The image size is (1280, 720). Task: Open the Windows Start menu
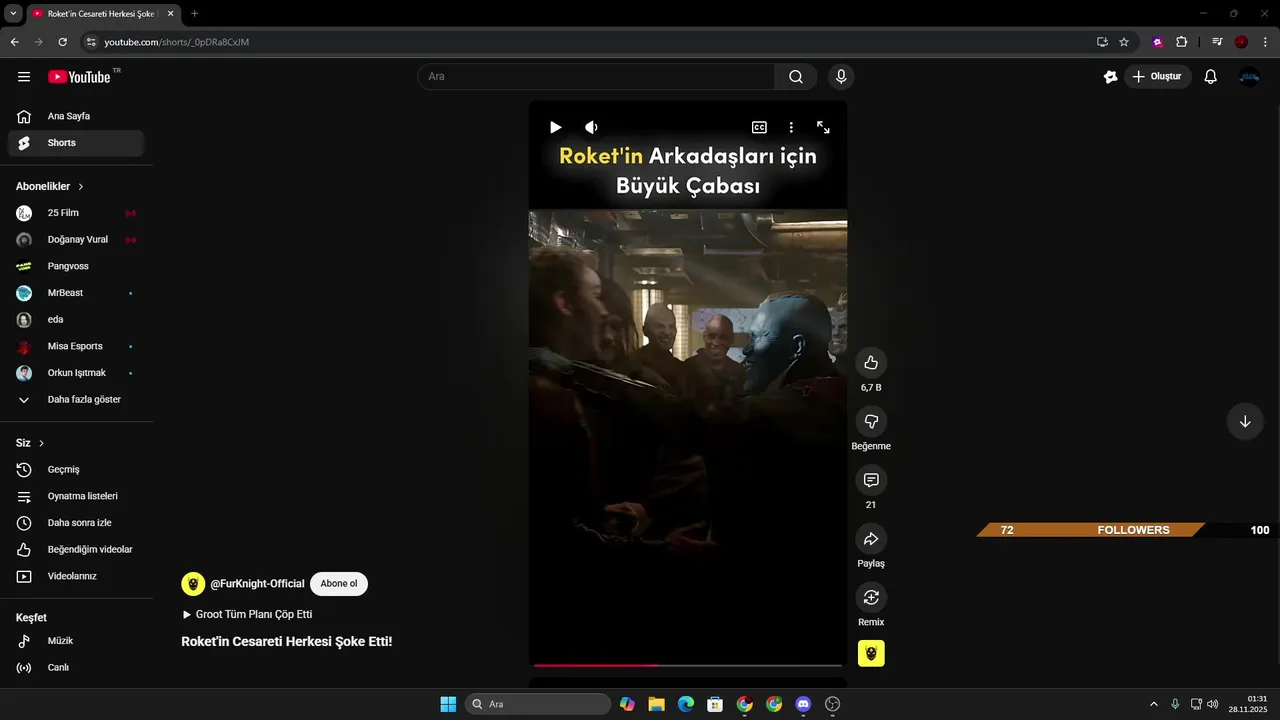[448, 704]
